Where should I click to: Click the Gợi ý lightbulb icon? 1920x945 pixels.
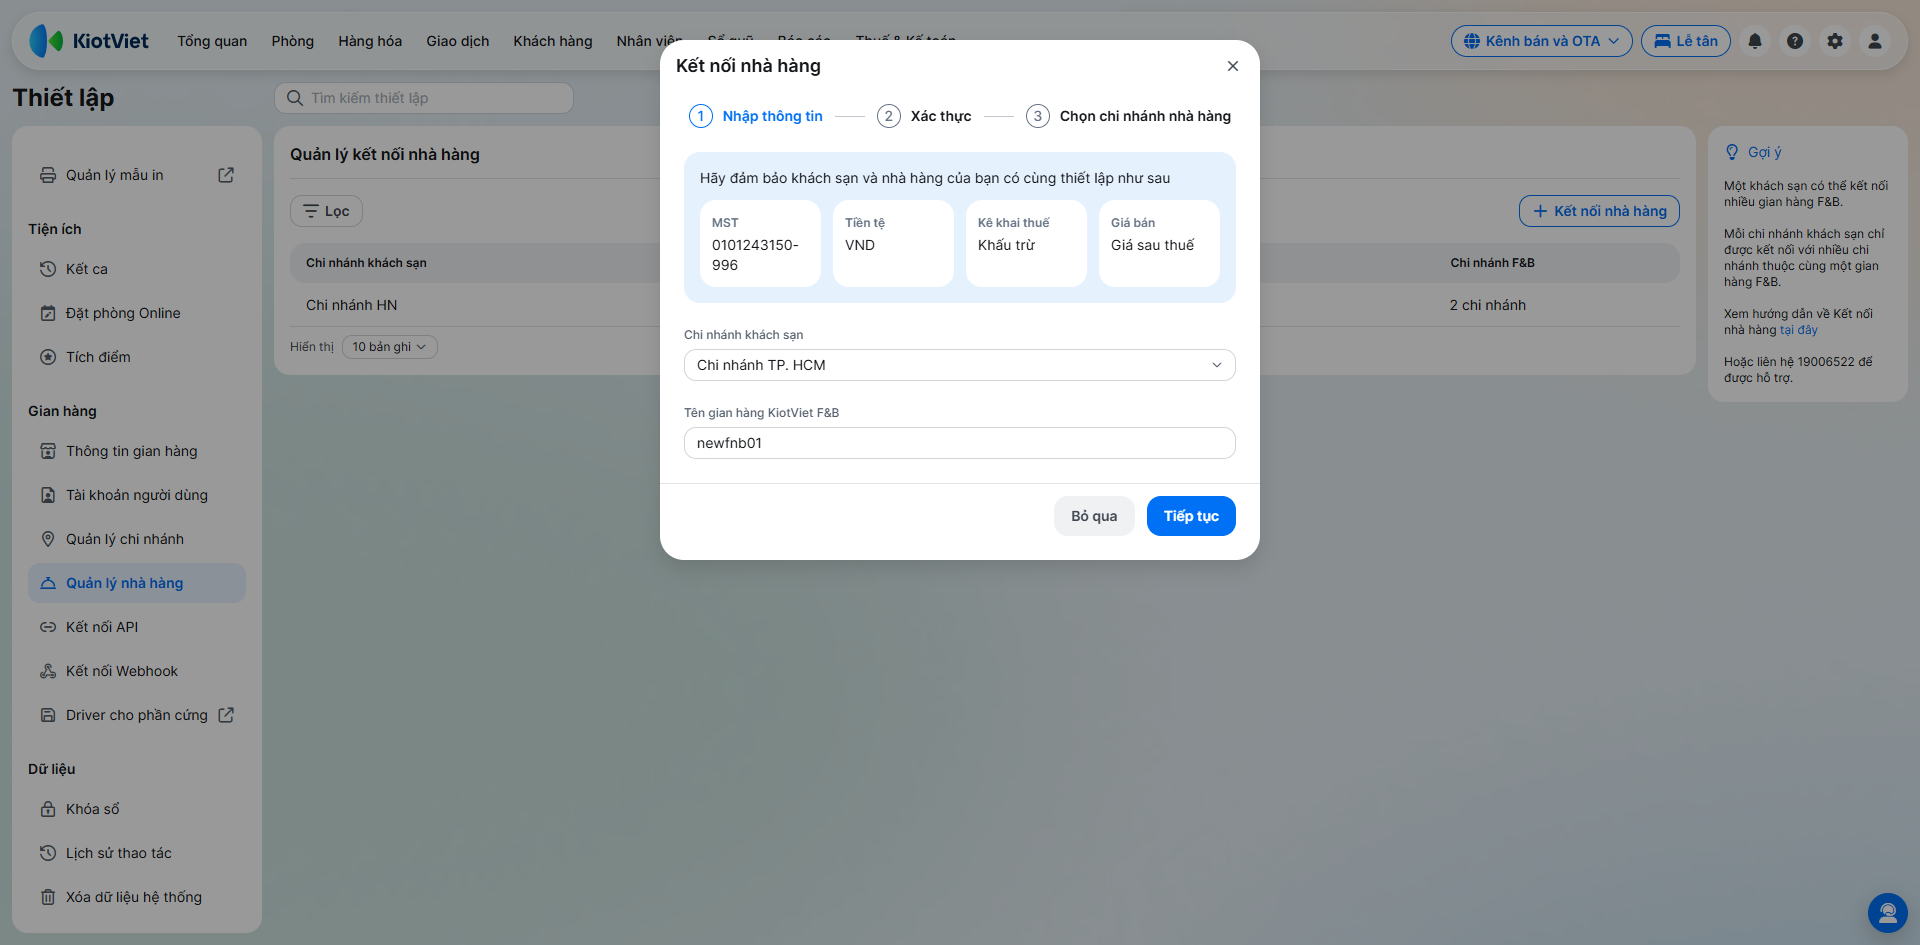pos(1732,152)
